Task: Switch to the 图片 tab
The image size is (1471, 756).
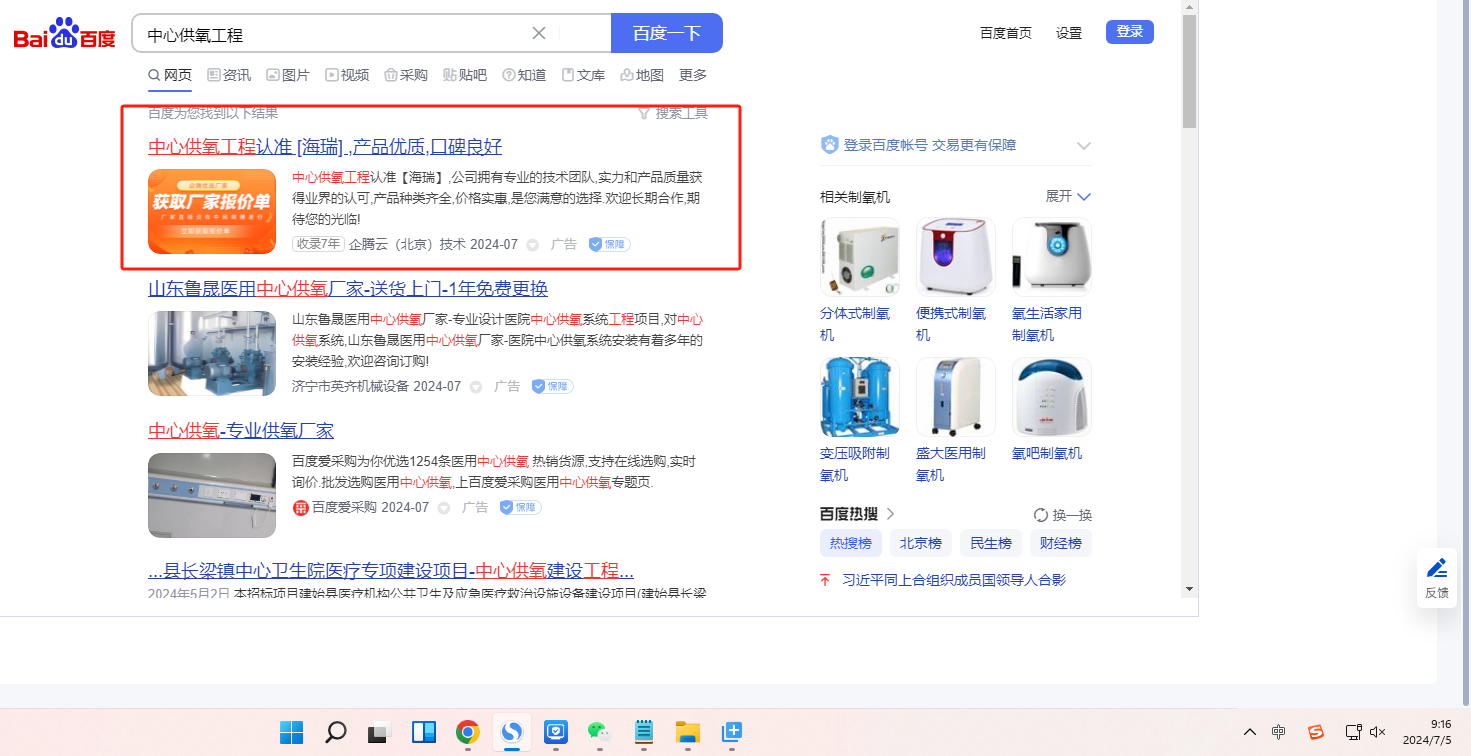Action: [288, 75]
